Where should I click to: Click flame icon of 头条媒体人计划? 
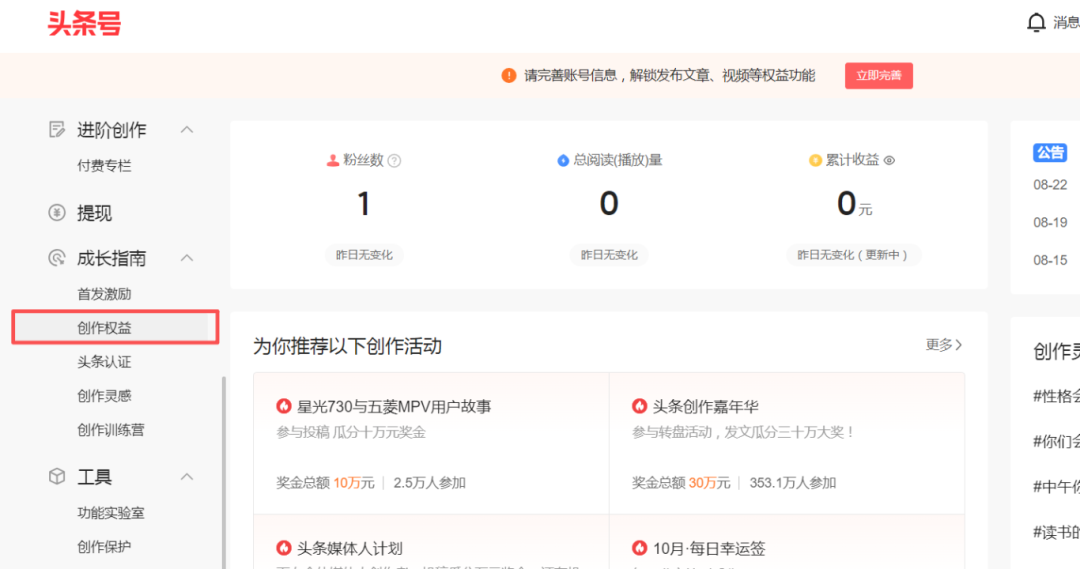pyautogui.click(x=284, y=548)
